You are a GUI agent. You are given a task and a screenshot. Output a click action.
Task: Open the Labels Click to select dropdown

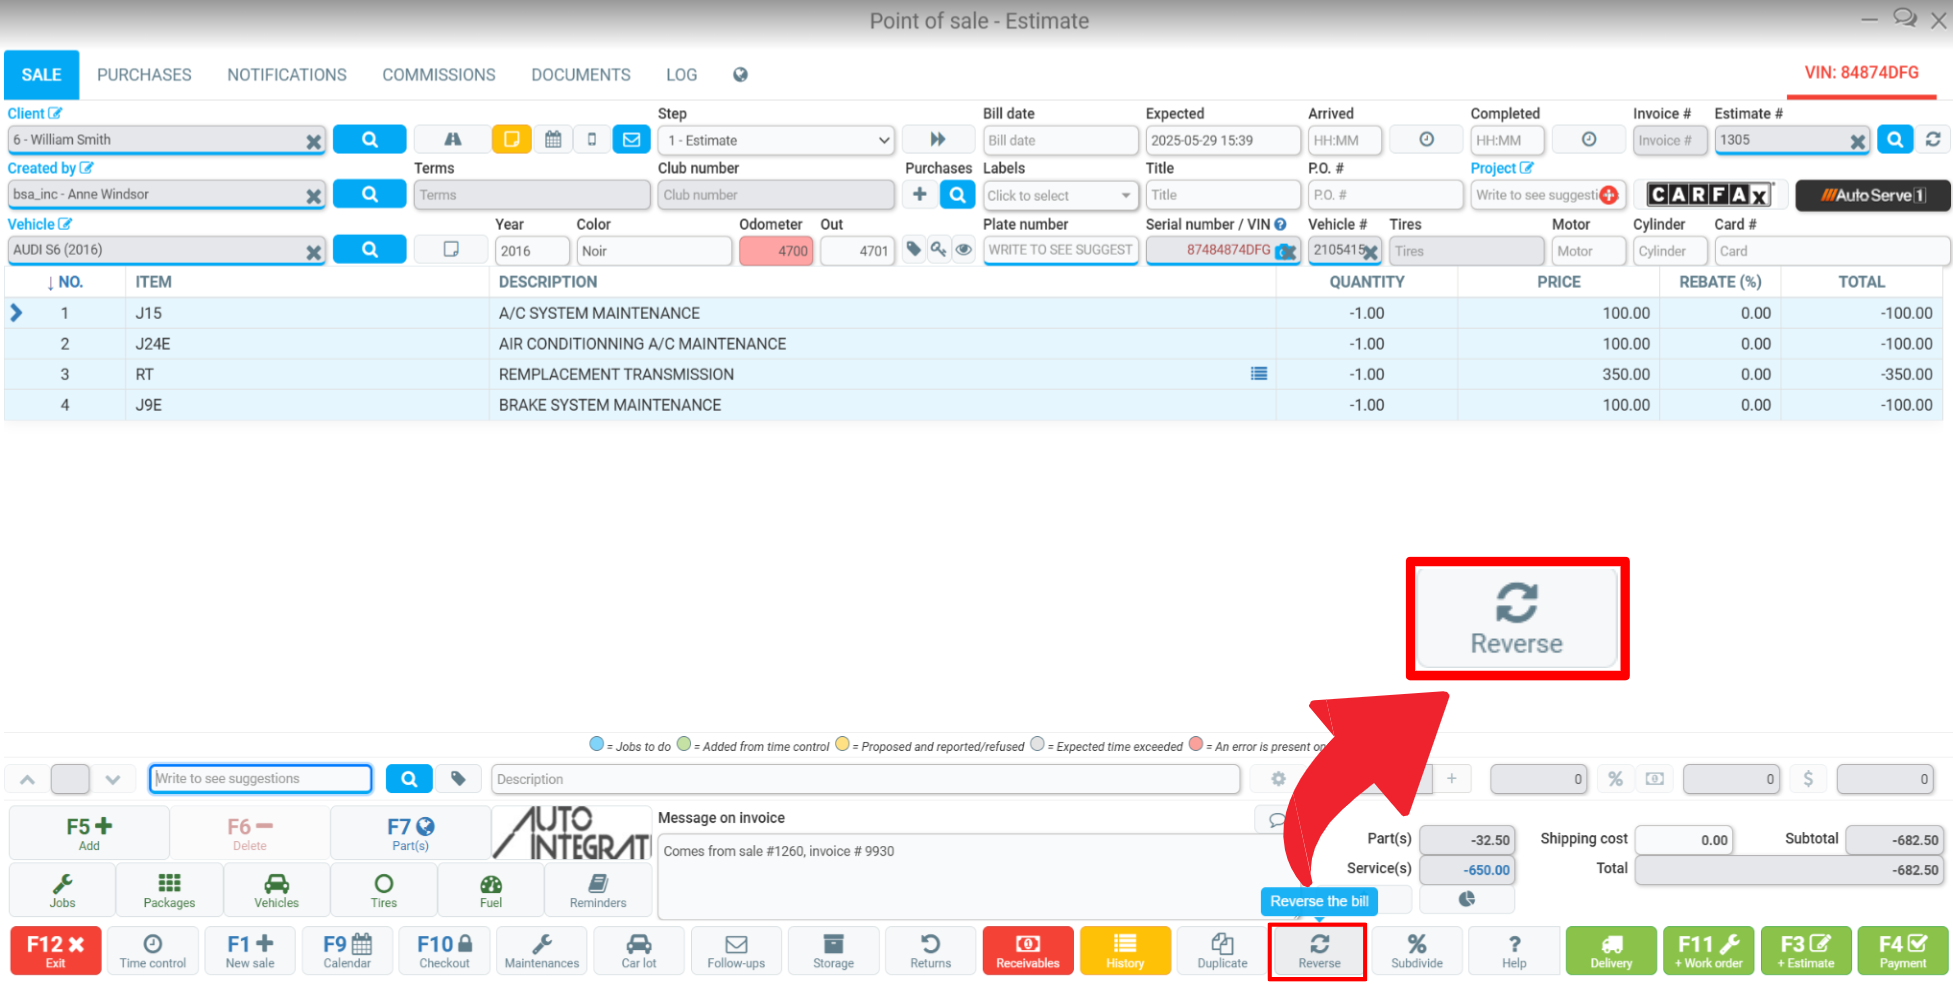pyautogui.click(x=1060, y=195)
